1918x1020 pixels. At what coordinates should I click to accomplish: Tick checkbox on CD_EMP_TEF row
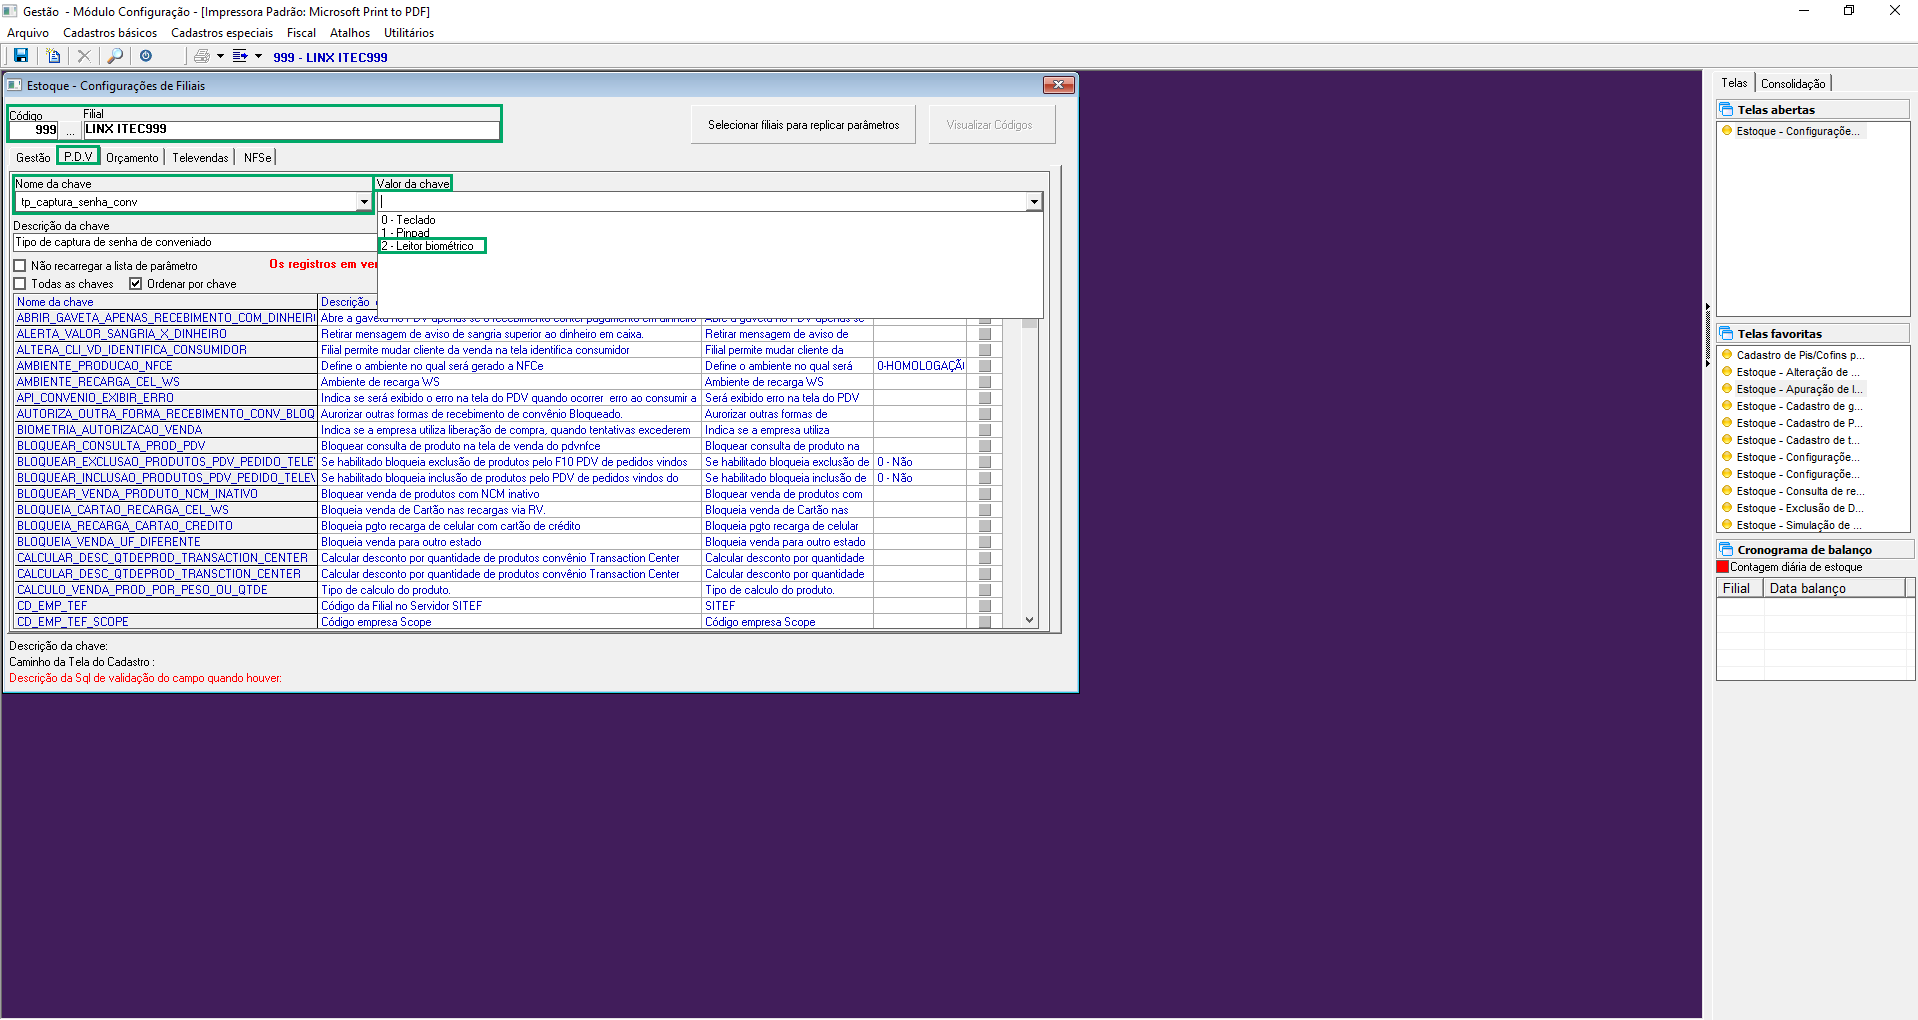coord(985,606)
